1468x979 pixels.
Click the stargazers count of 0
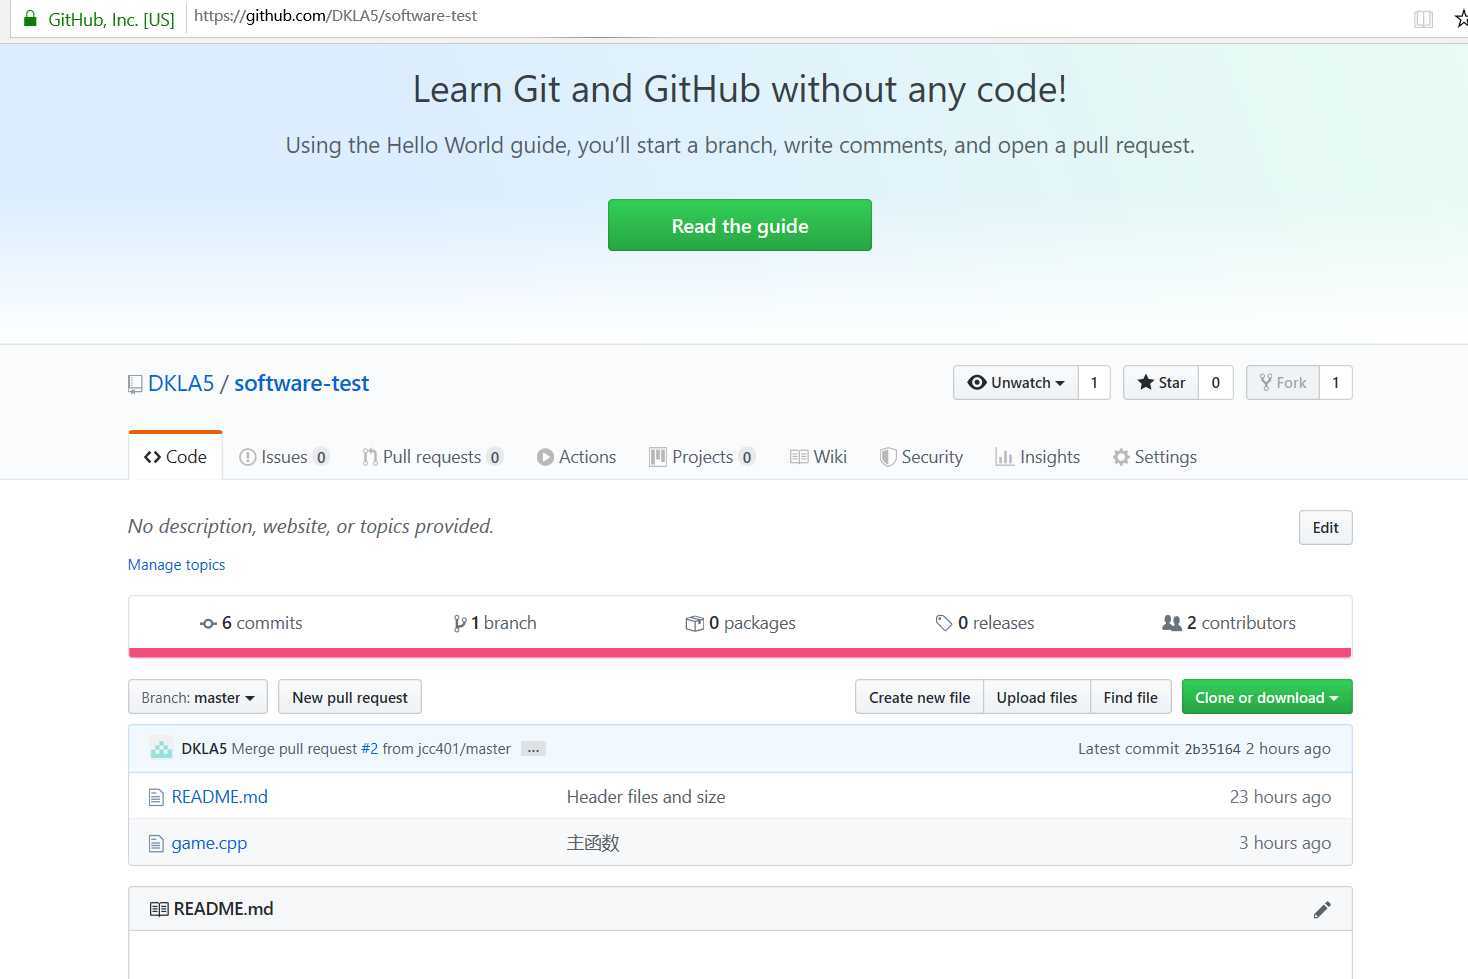click(x=1215, y=382)
